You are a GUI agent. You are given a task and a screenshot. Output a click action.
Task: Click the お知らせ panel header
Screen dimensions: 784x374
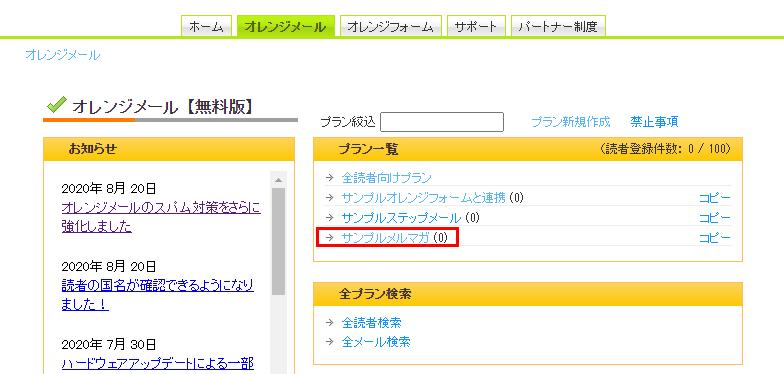coord(169,149)
